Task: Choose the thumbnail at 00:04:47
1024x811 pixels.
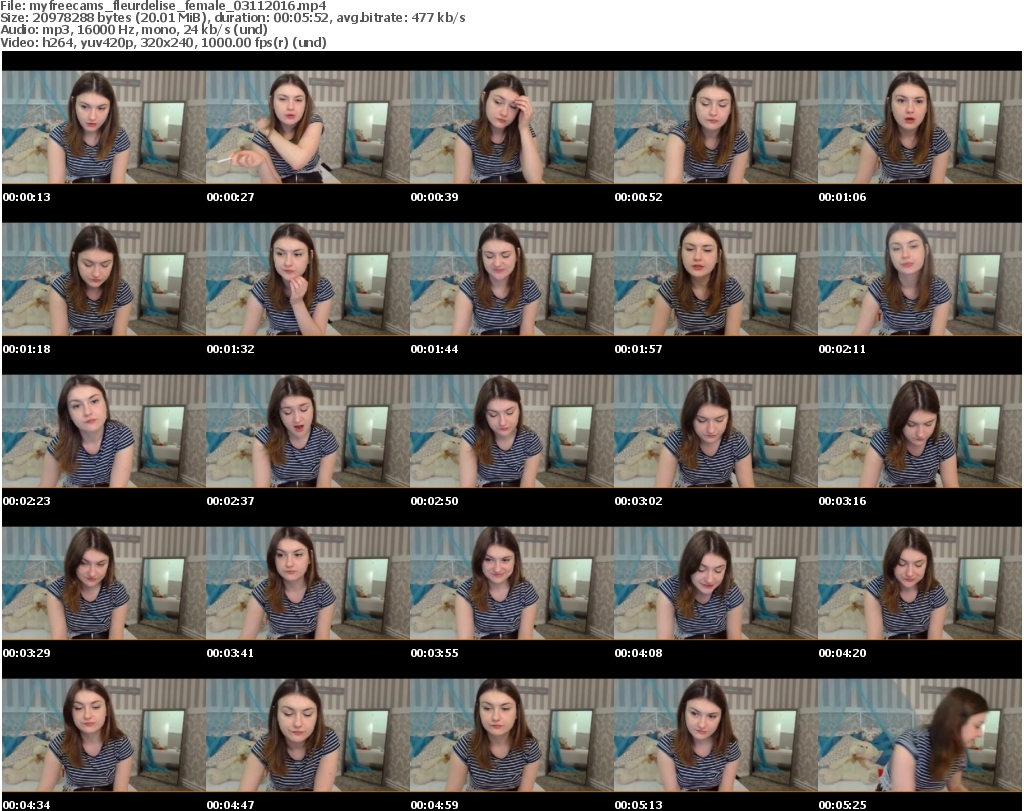Action: [307, 735]
